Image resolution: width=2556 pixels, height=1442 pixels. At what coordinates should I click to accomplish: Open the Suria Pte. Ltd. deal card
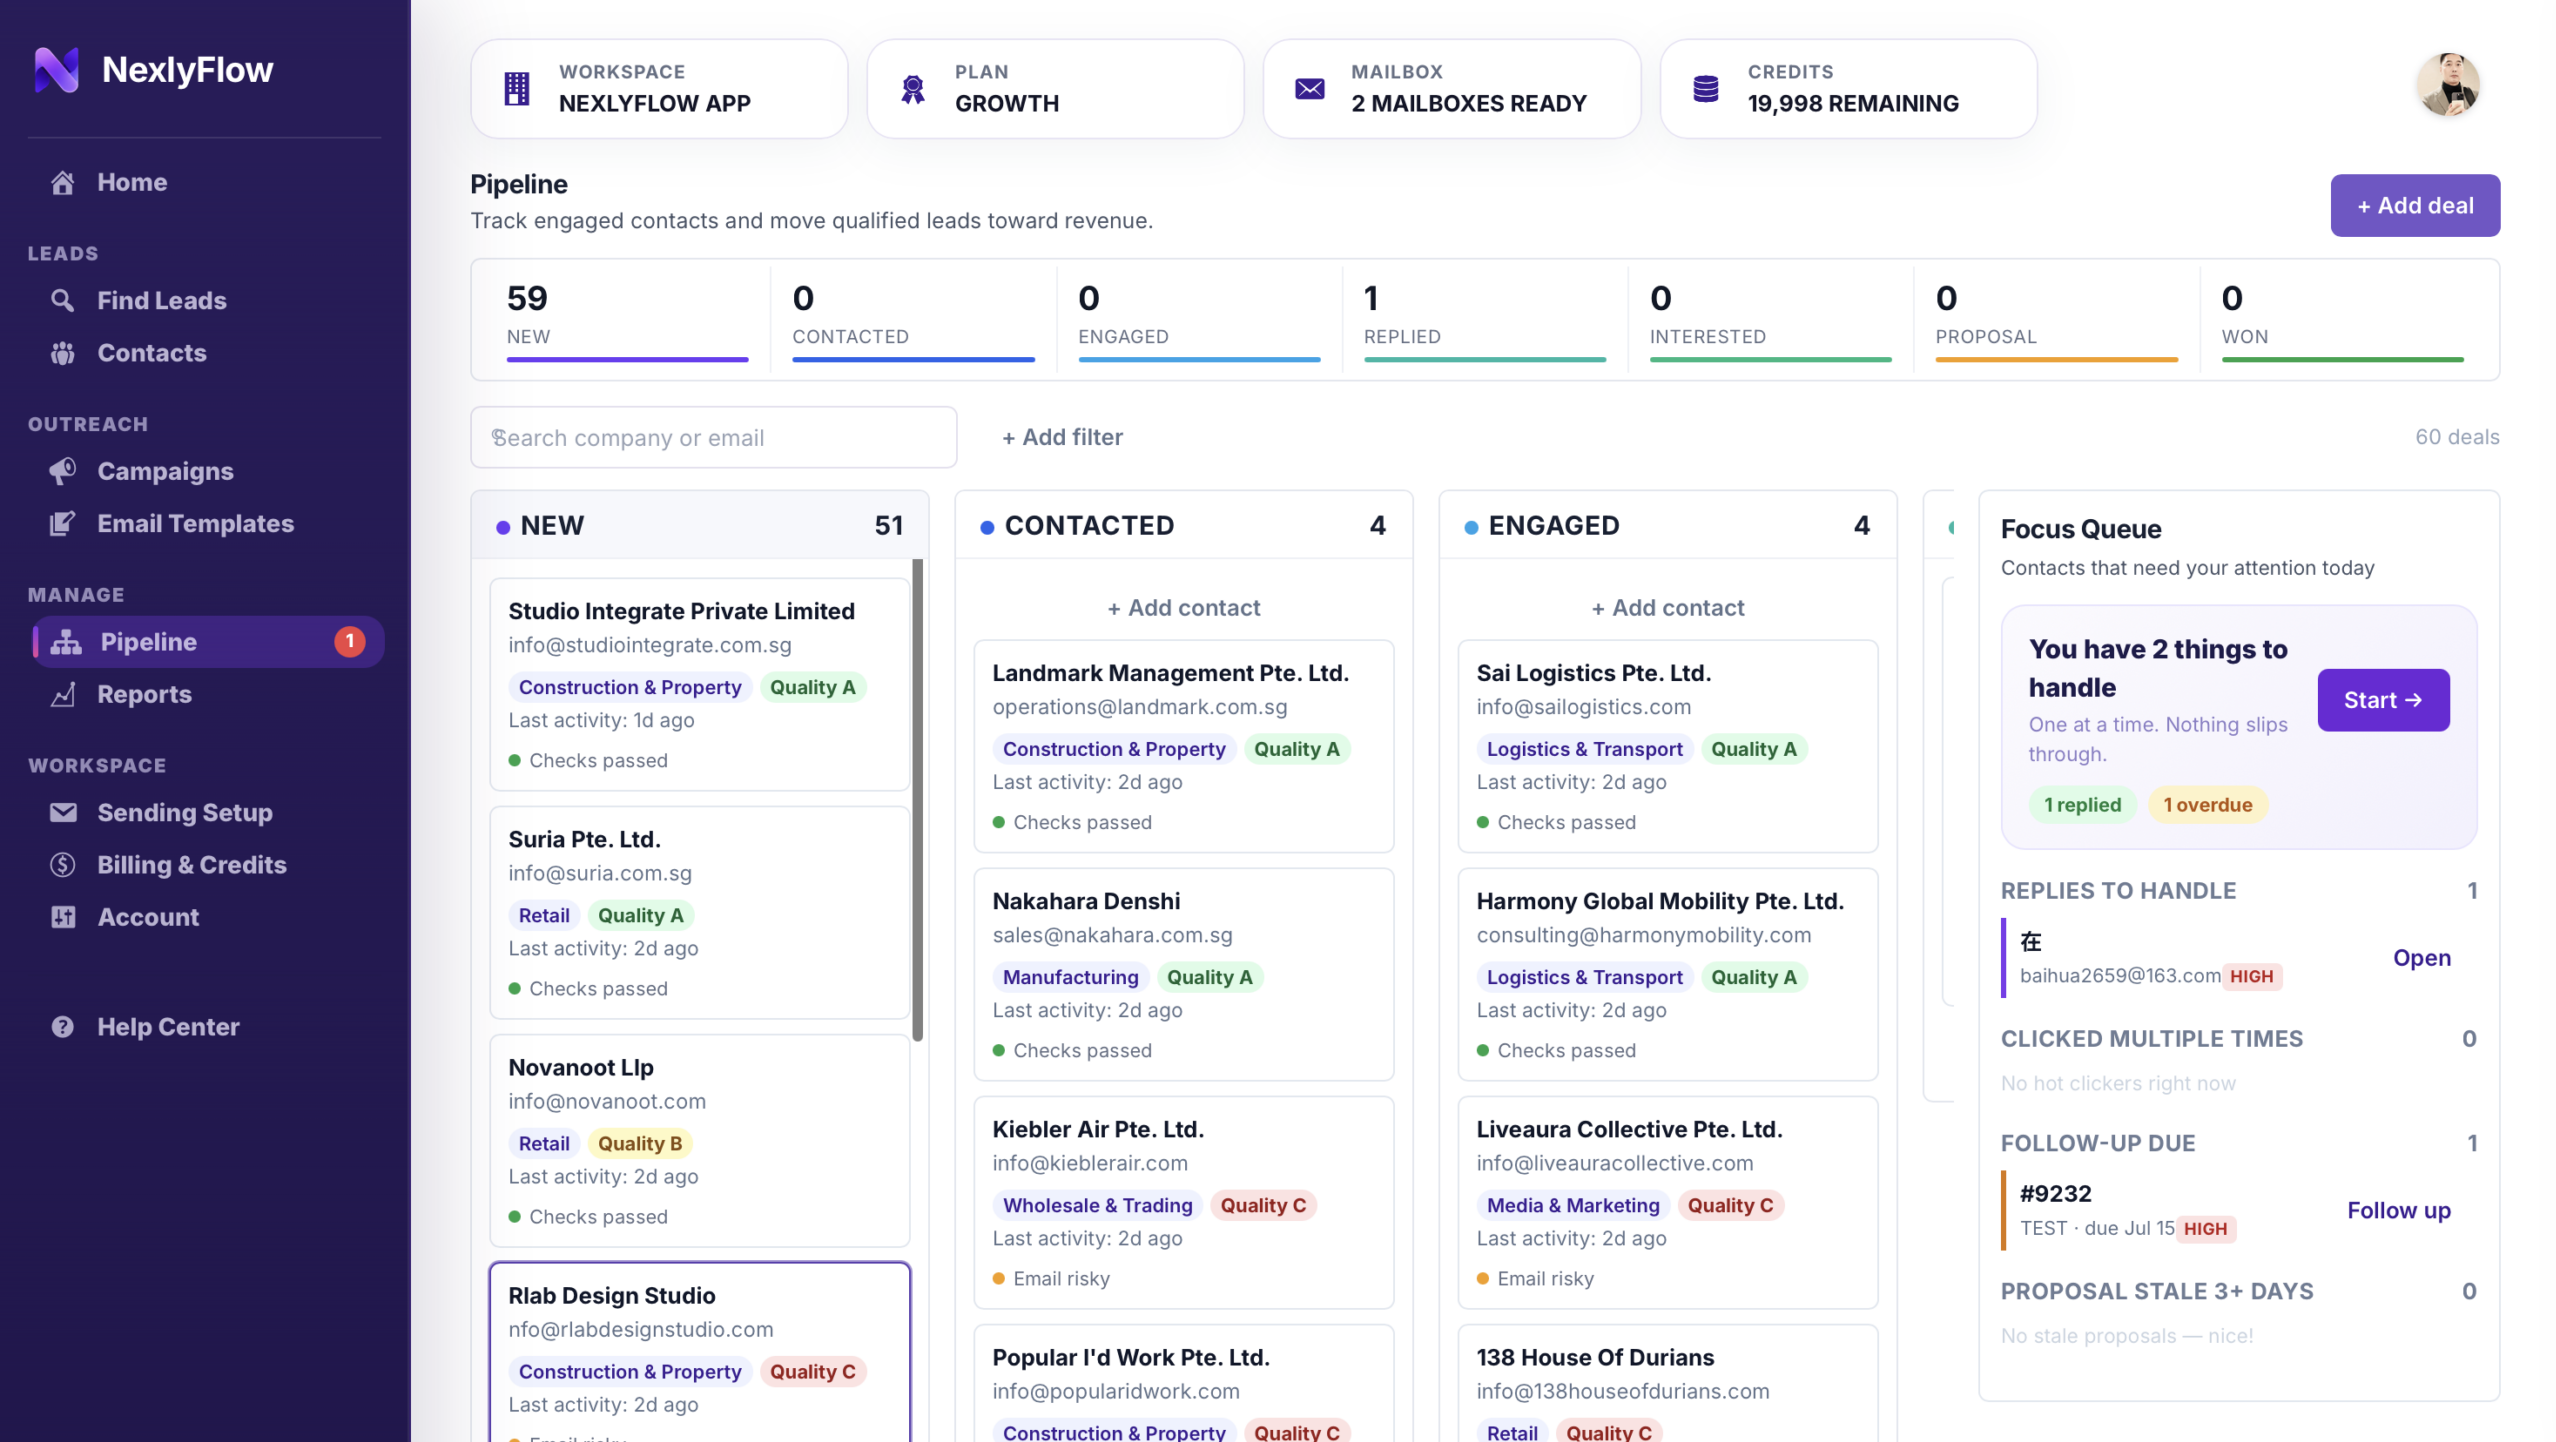click(699, 912)
